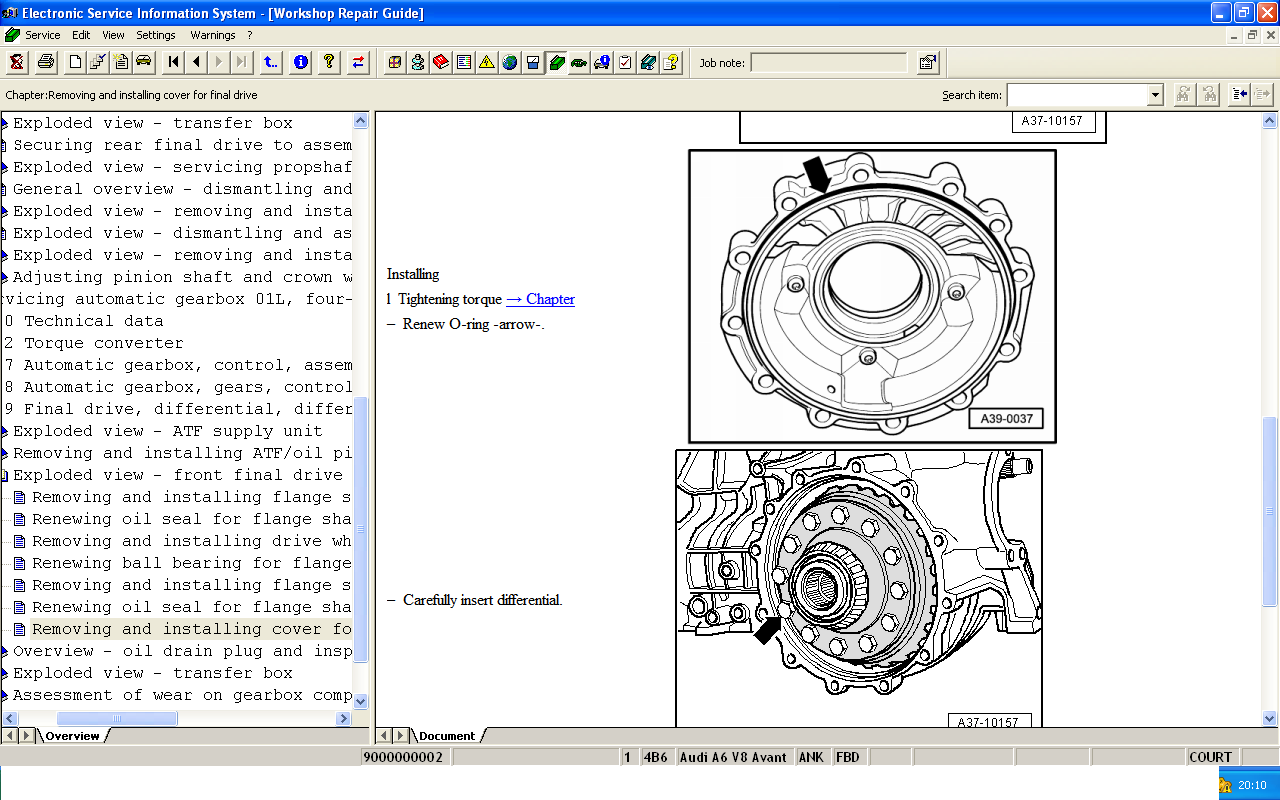Click the Job note text field

(828, 63)
